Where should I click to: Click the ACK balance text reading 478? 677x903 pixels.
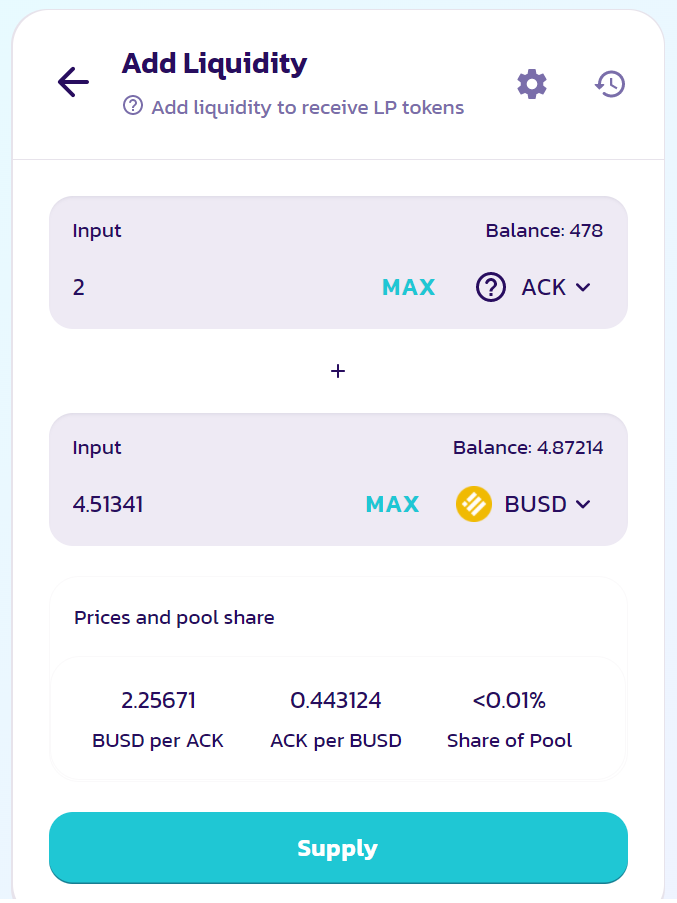(x=544, y=231)
